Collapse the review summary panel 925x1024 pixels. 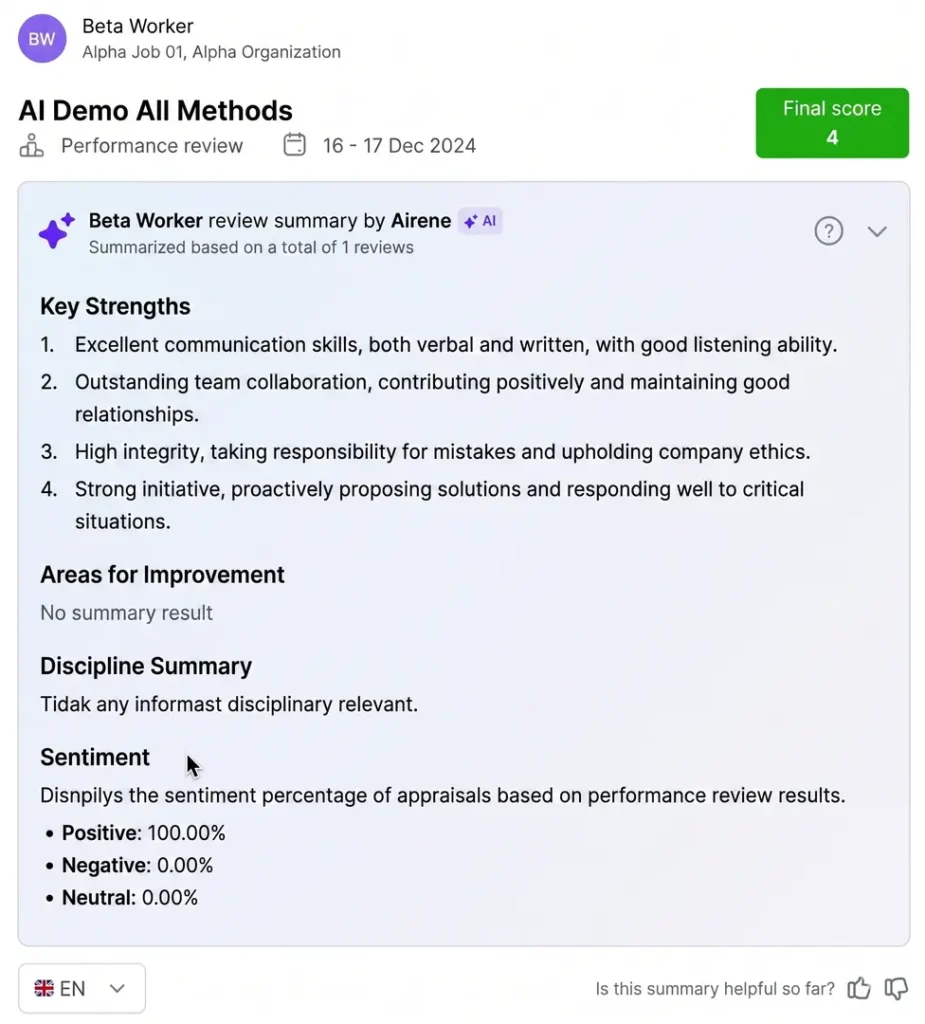877,231
